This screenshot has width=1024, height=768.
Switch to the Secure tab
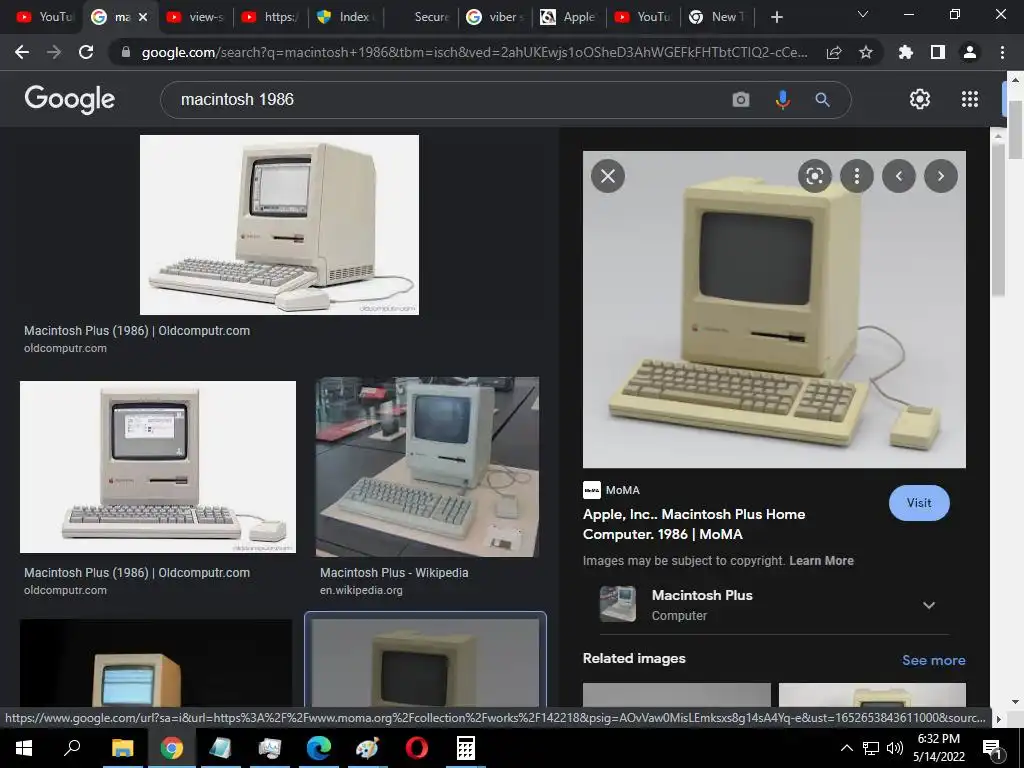pos(421,17)
